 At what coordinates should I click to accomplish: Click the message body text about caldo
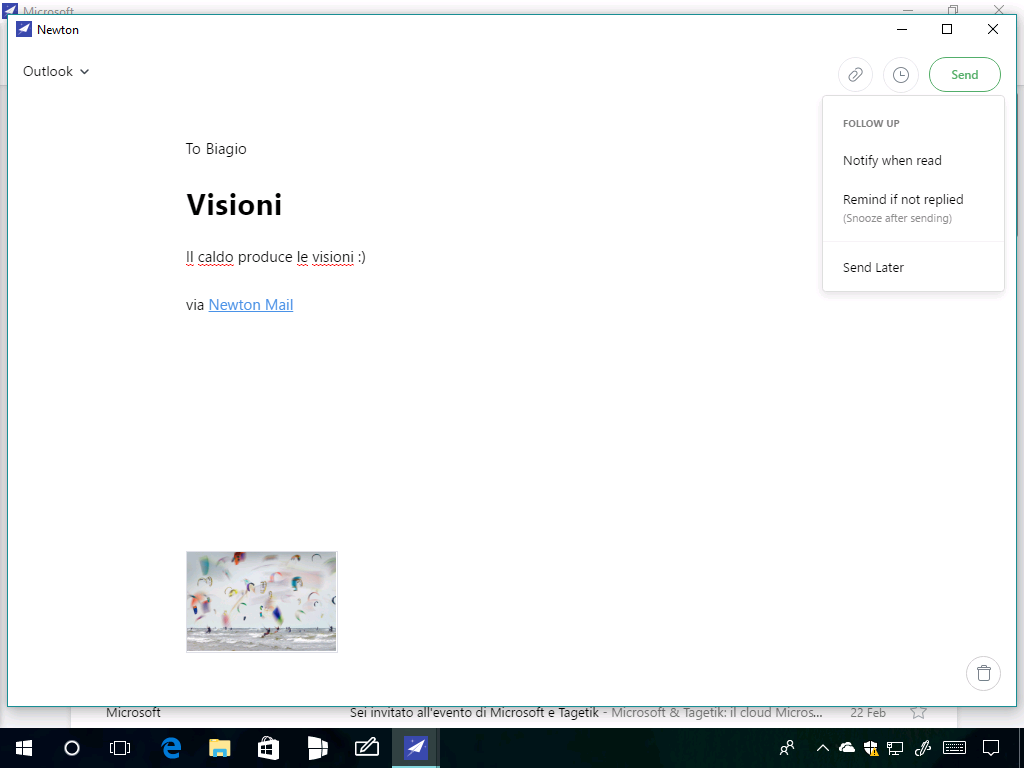click(x=276, y=257)
